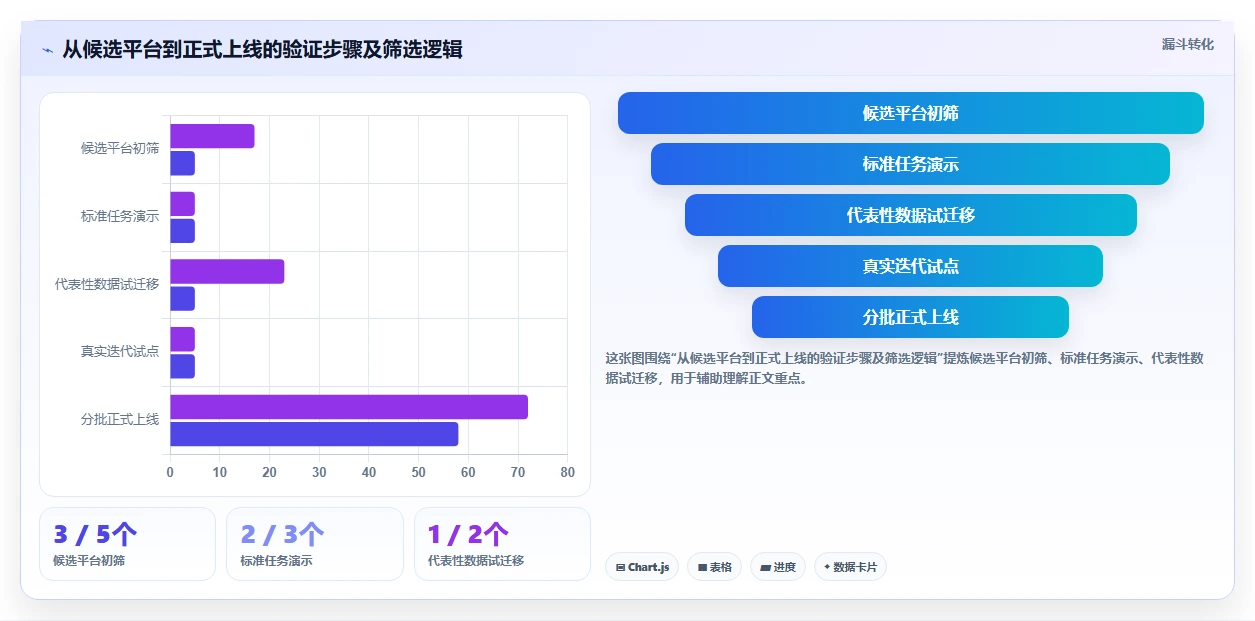Click the purple bar for 标准任务演示
The width and height of the screenshot is (1255, 621).
(182, 204)
